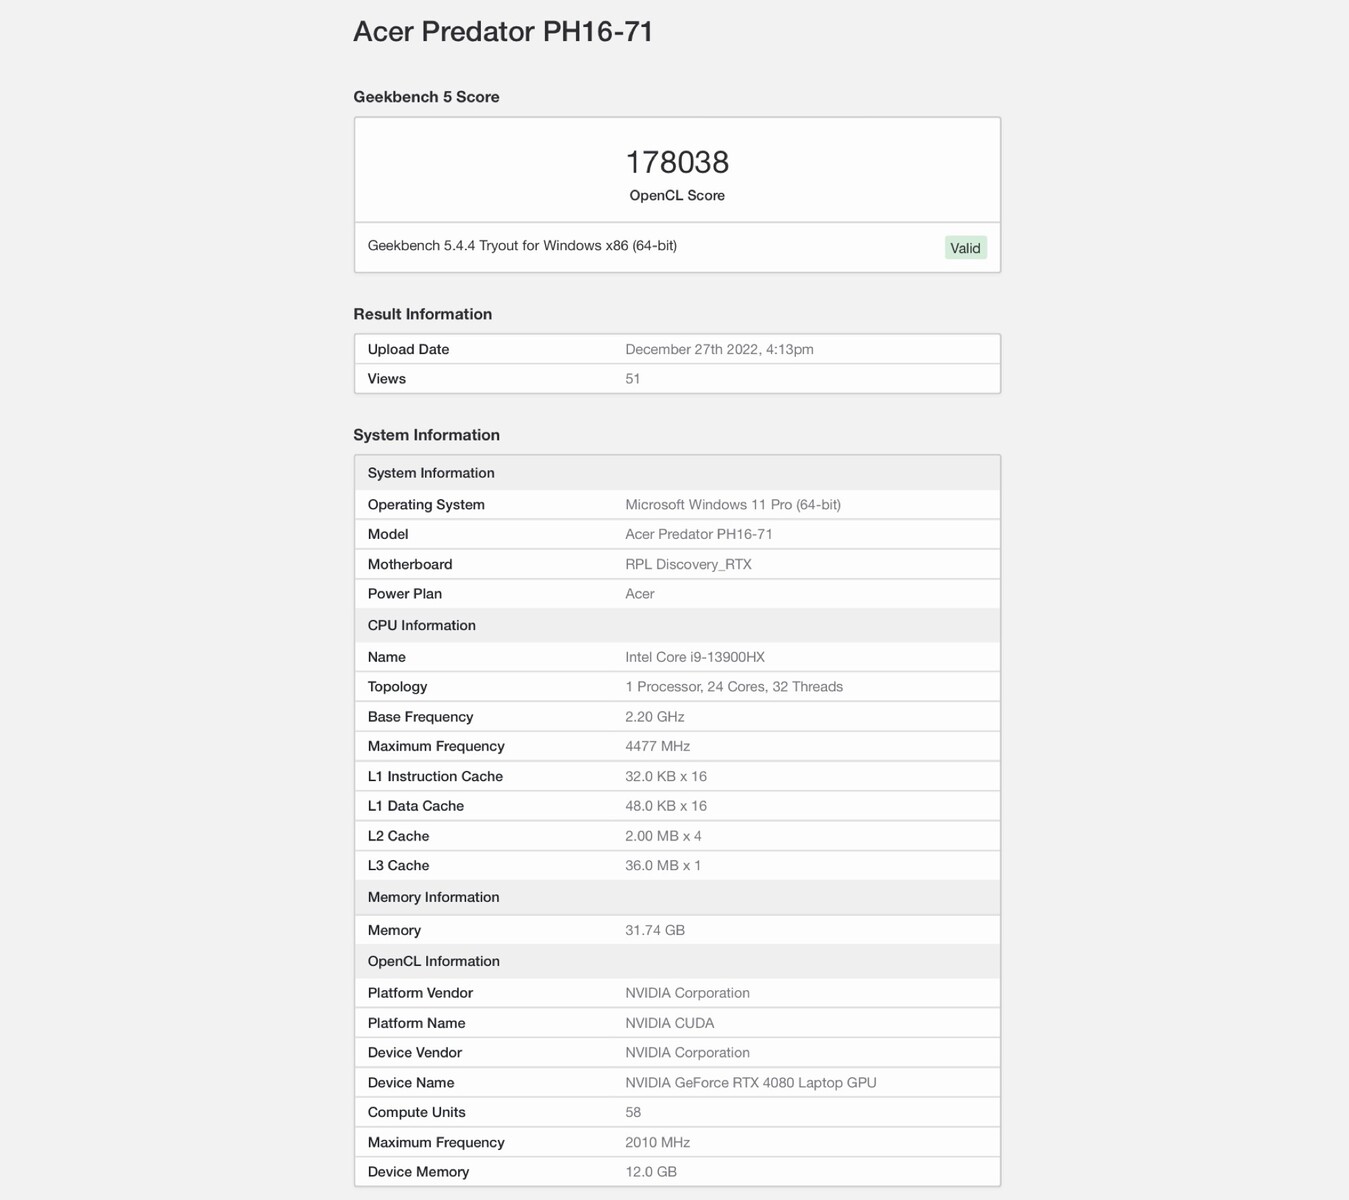
Task: Select the Geekbench 5.4.4 Tryout version text
Action: tap(522, 246)
